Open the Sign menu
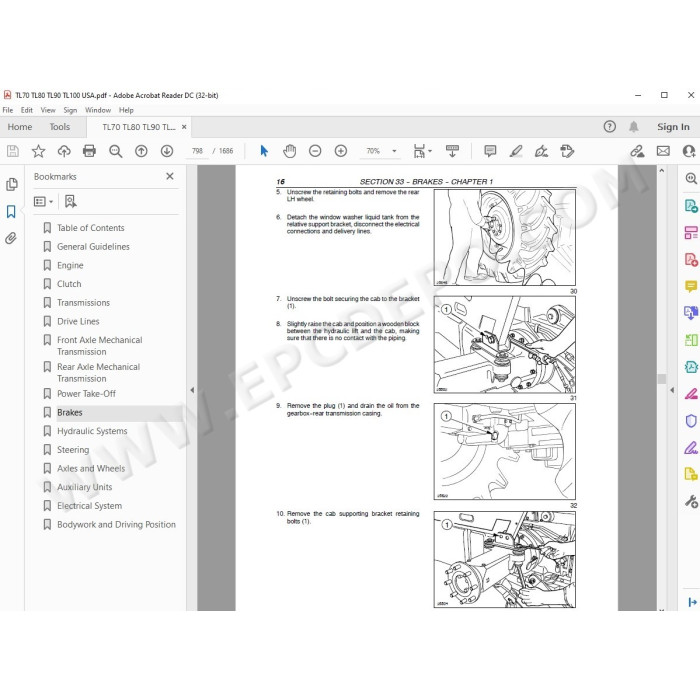700x700 pixels. tap(70, 110)
